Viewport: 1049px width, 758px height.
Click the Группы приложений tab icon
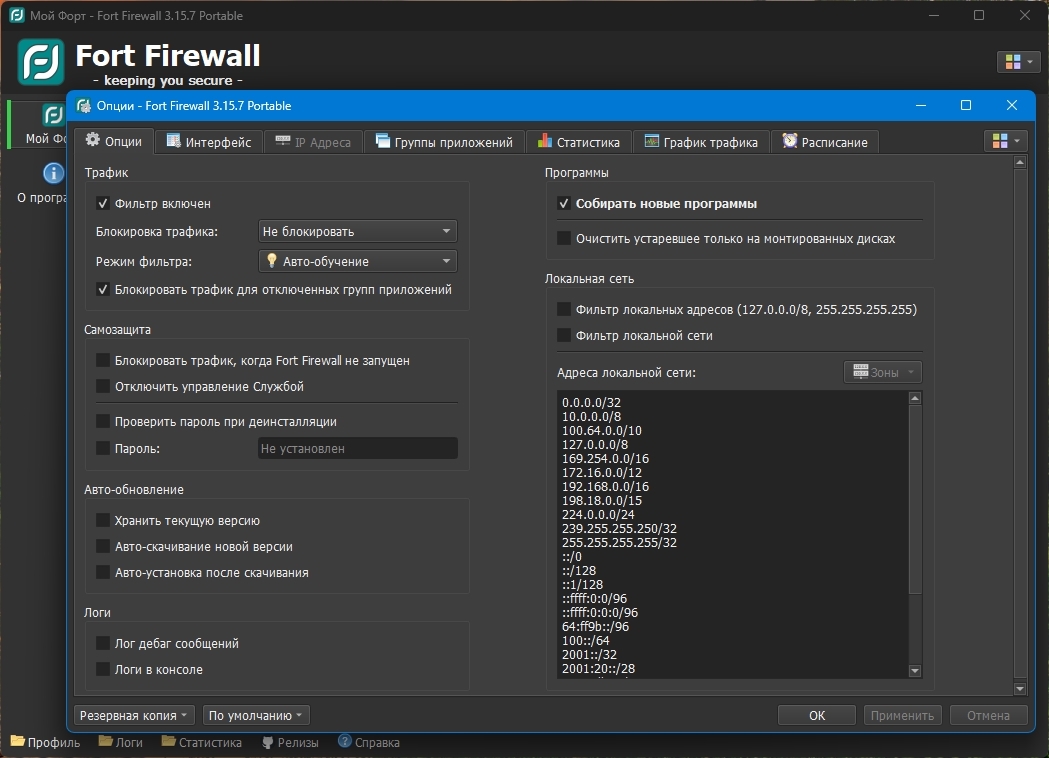pos(382,140)
